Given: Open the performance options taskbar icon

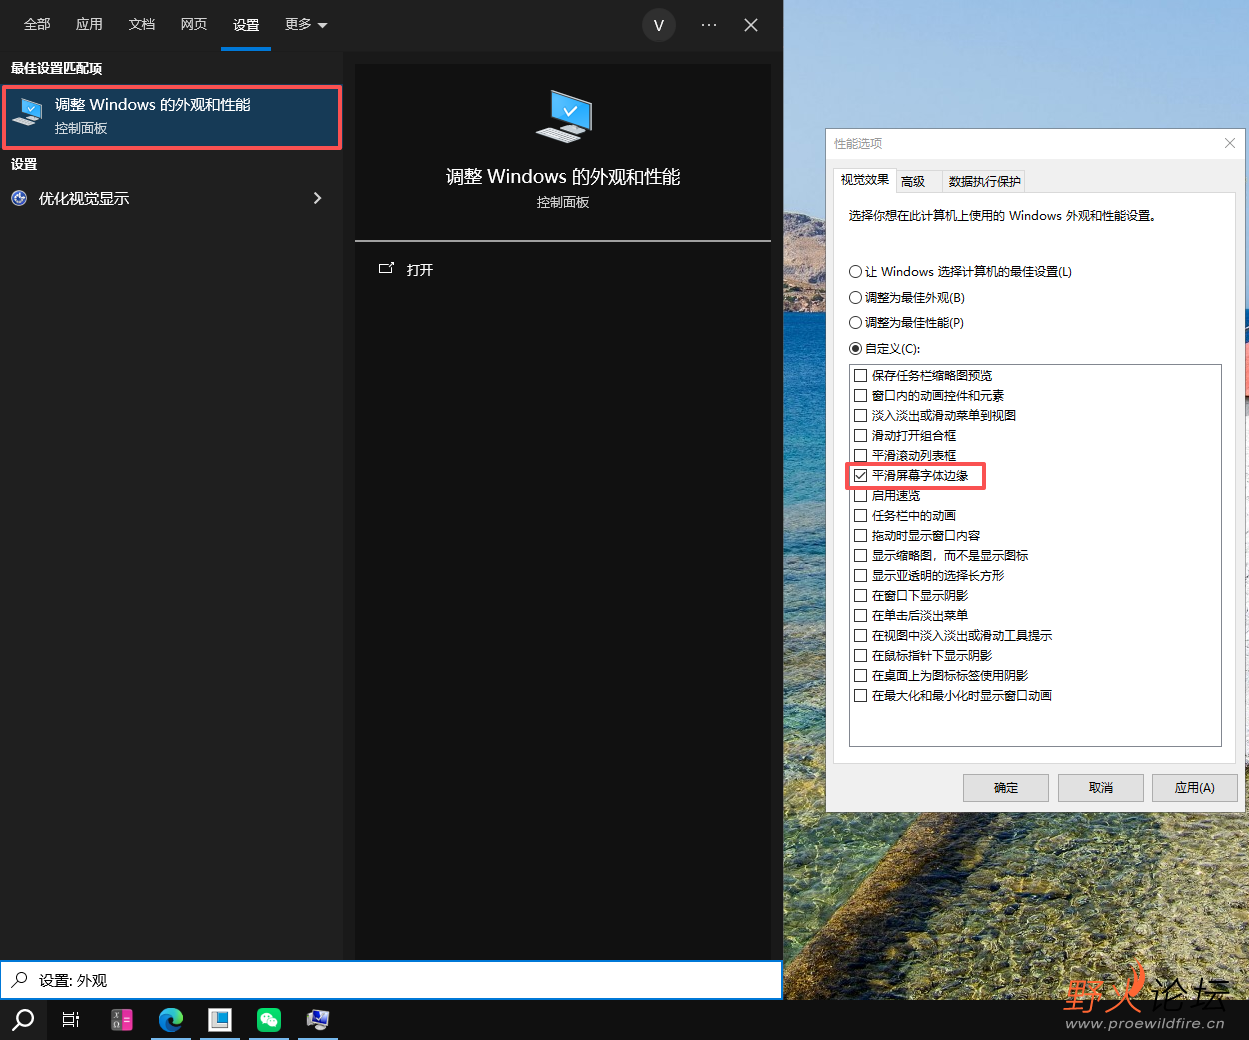Looking at the screenshot, I should (318, 1020).
